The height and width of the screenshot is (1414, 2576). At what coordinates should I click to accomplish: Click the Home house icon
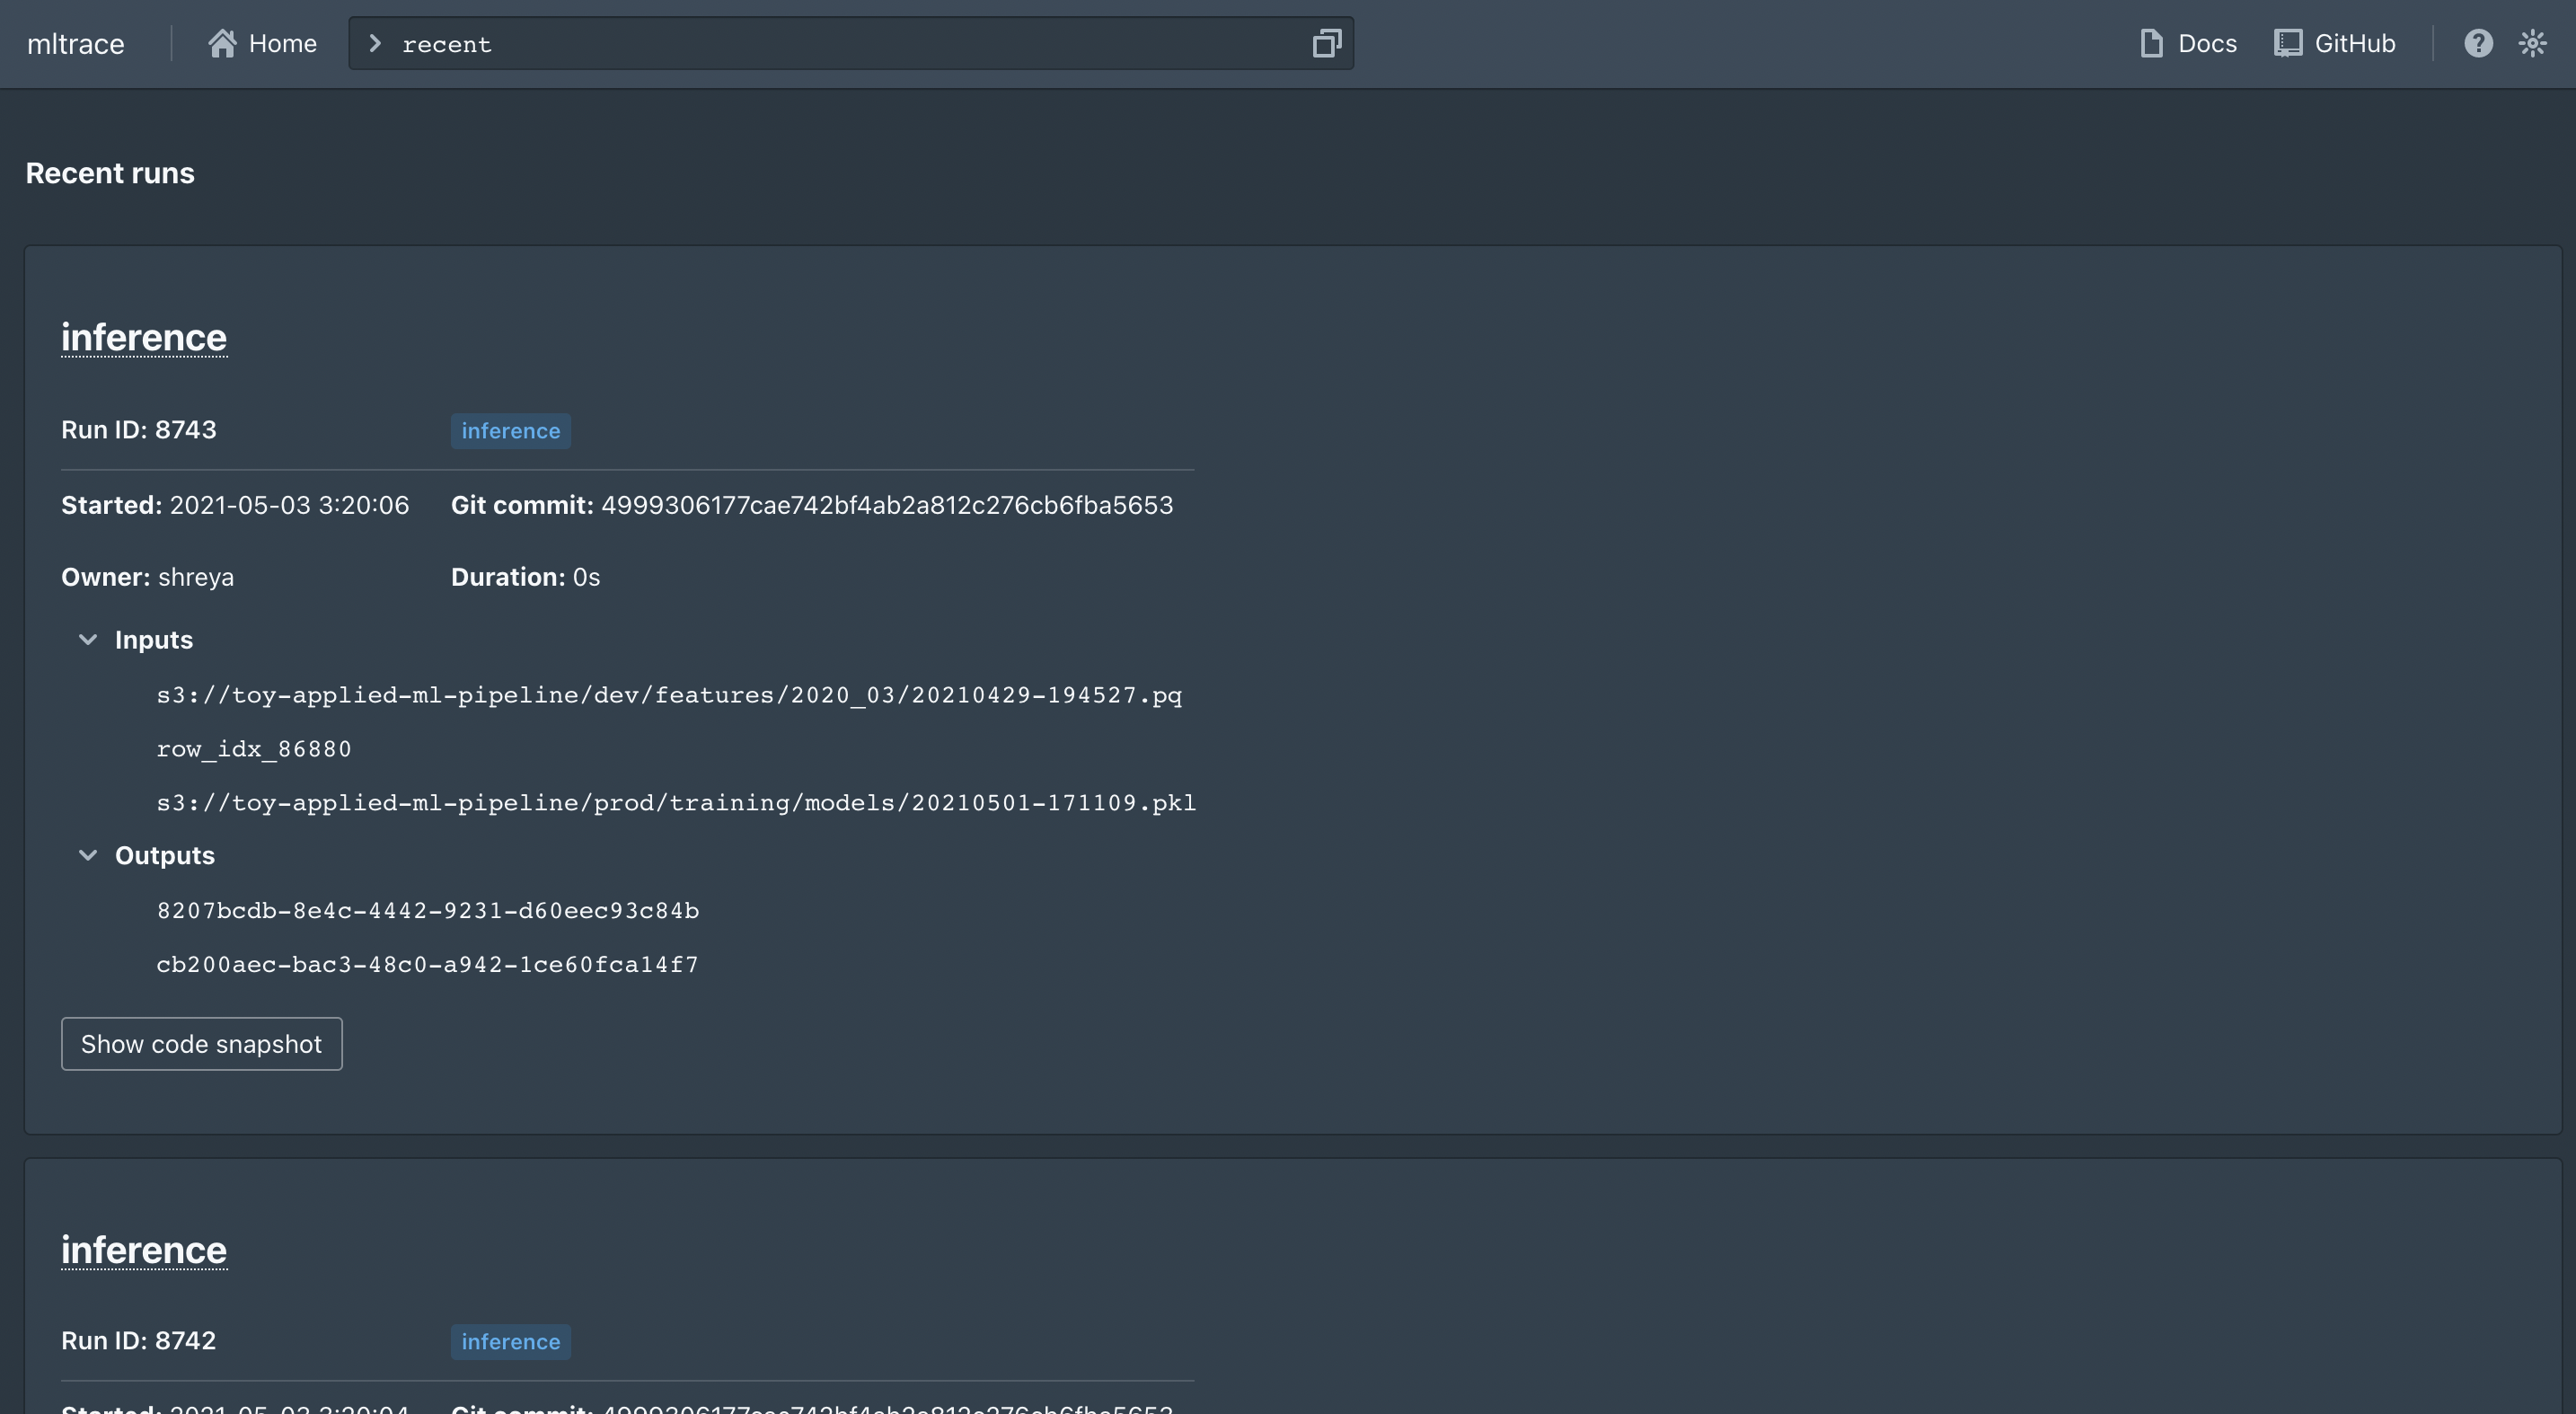tap(222, 43)
